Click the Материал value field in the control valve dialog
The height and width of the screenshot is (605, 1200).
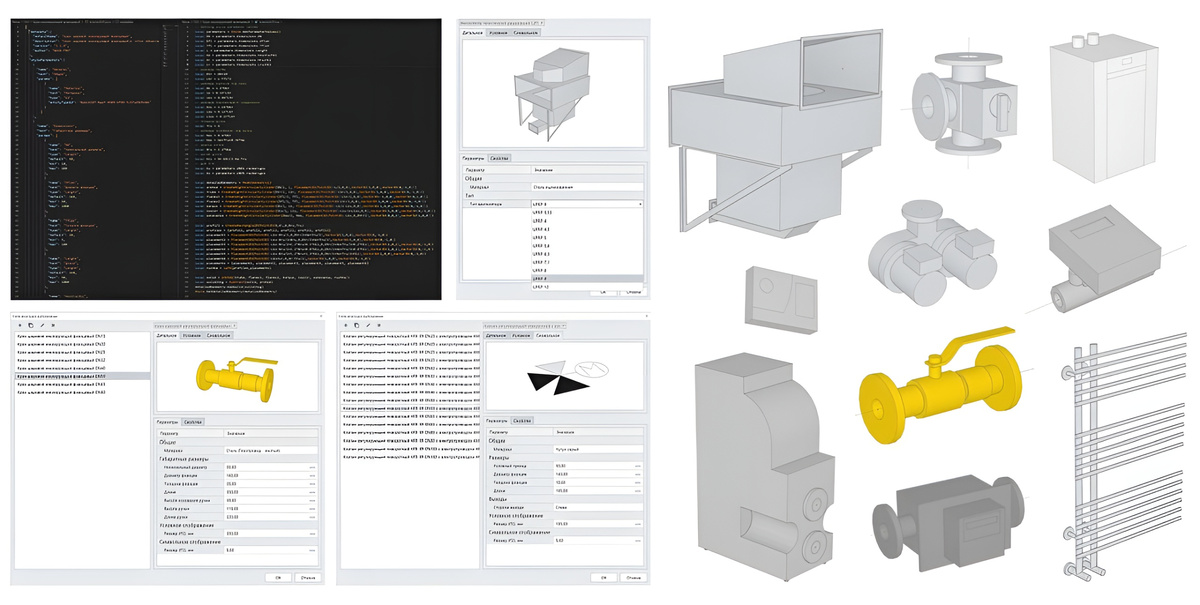click(x=598, y=448)
